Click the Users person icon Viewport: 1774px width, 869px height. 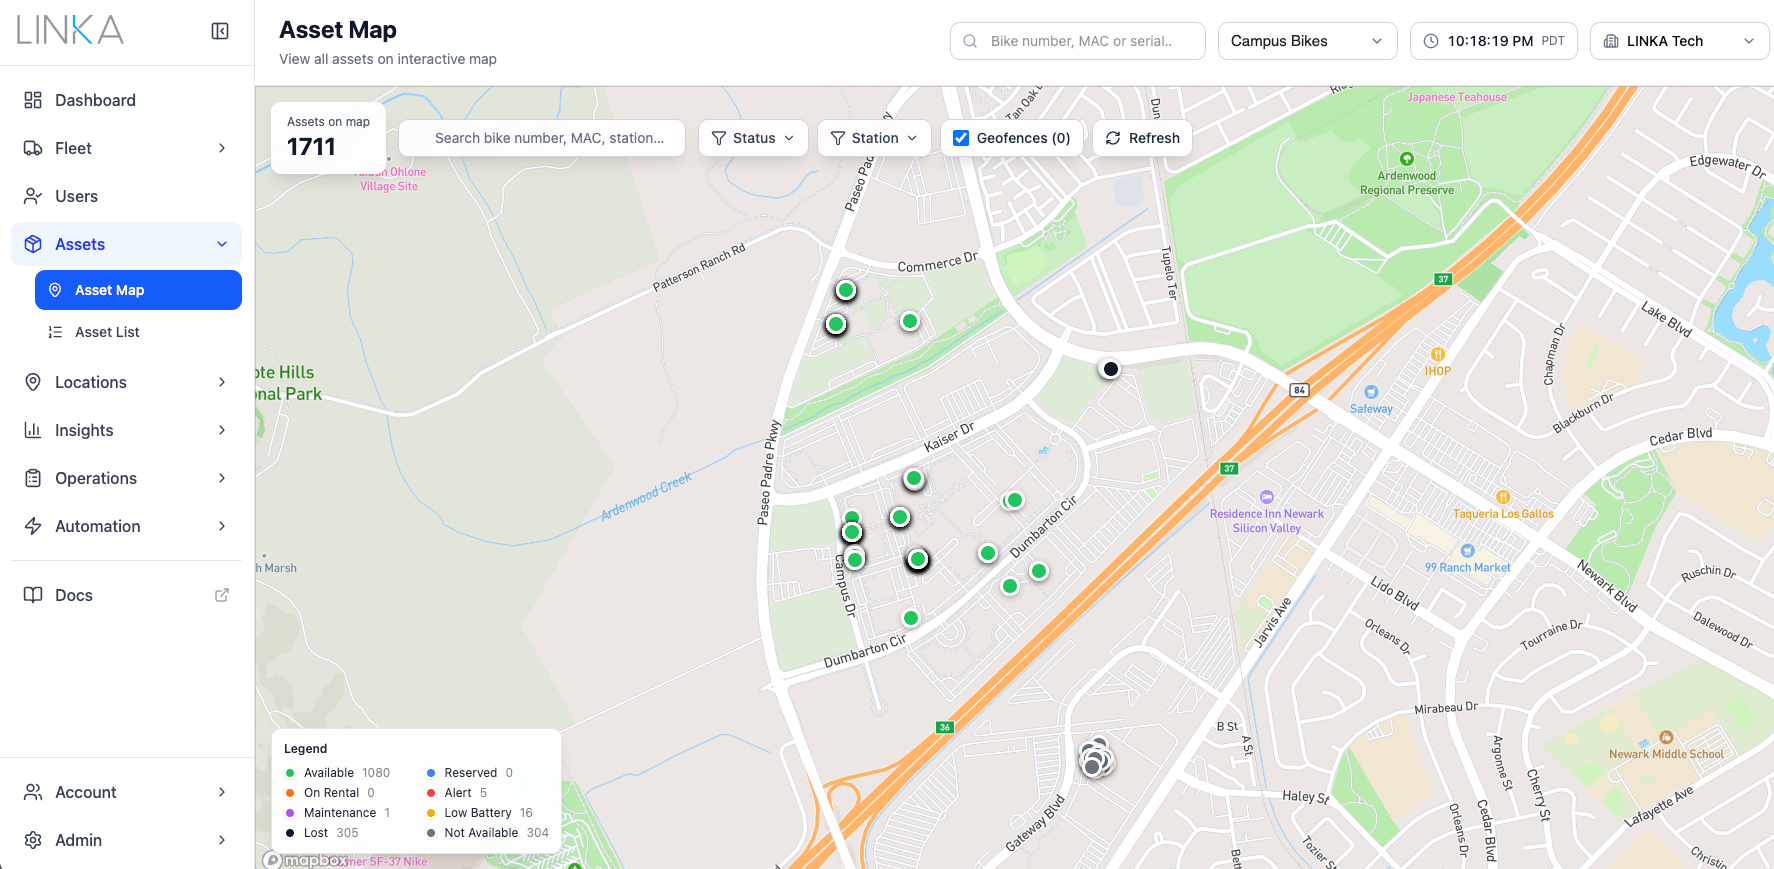pos(33,196)
